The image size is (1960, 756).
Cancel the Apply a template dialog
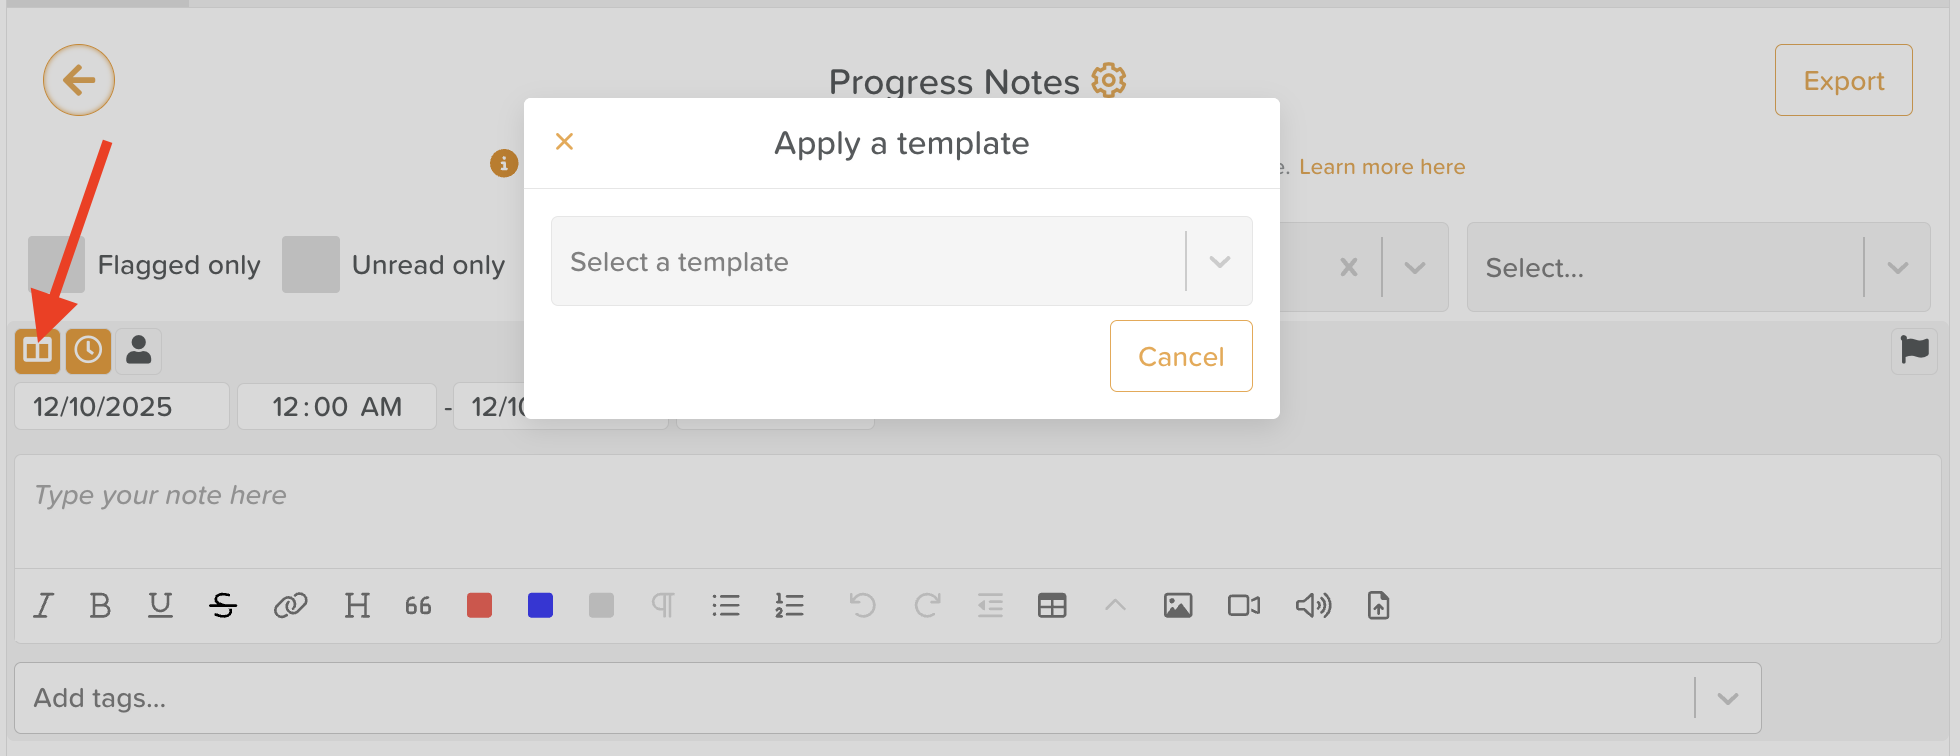click(x=1181, y=357)
